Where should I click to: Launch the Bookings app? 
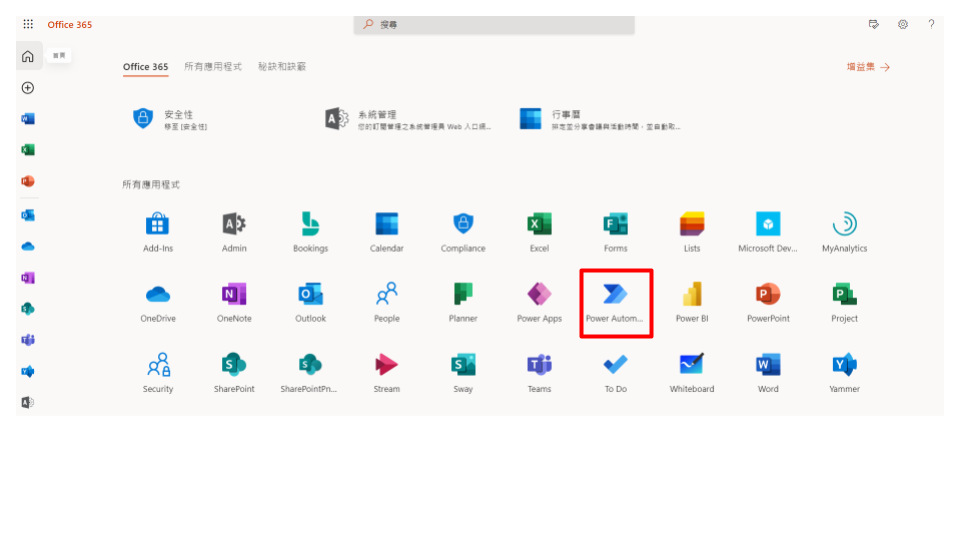310,233
